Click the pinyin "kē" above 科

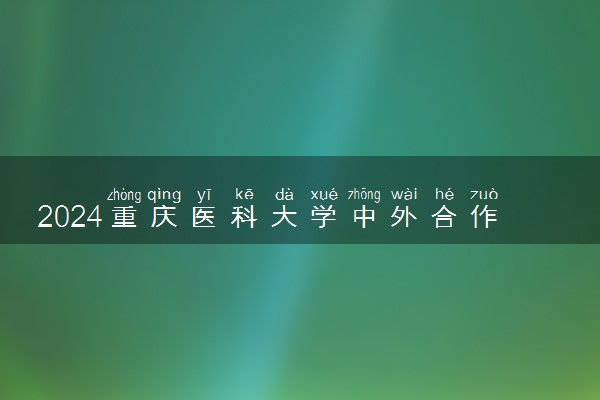click(244, 194)
